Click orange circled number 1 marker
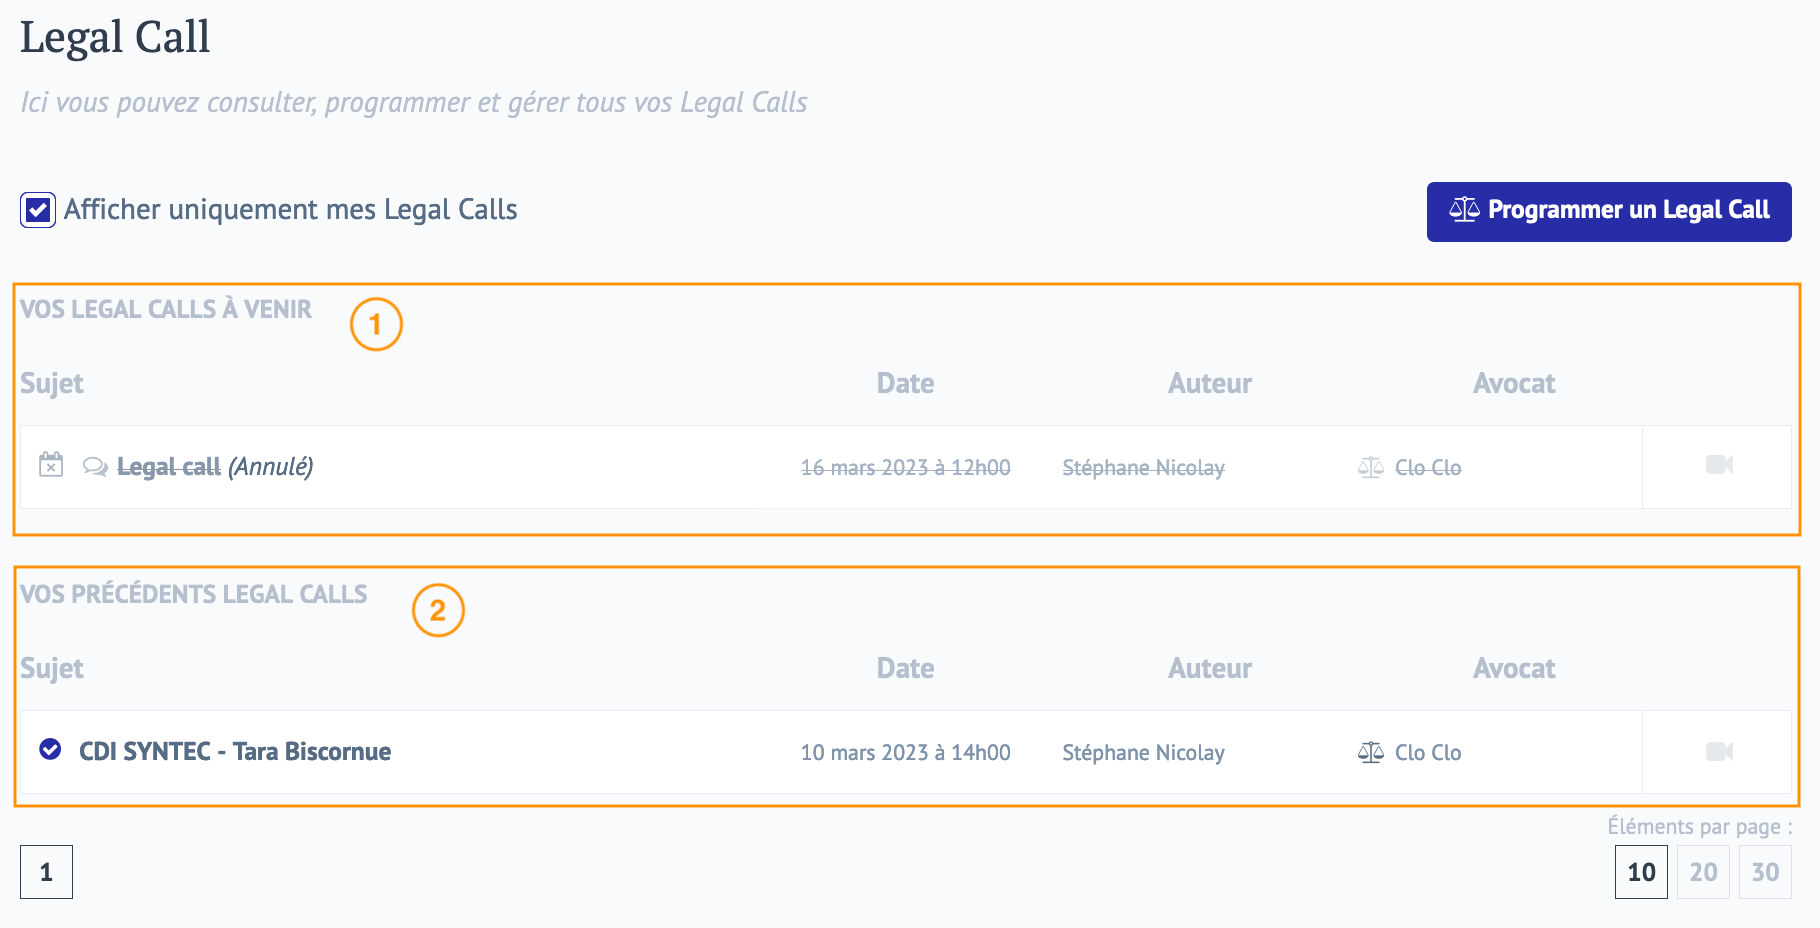Image resolution: width=1820 pixels, height=928 pixels. pyautogui.click(x=376, y=324)
